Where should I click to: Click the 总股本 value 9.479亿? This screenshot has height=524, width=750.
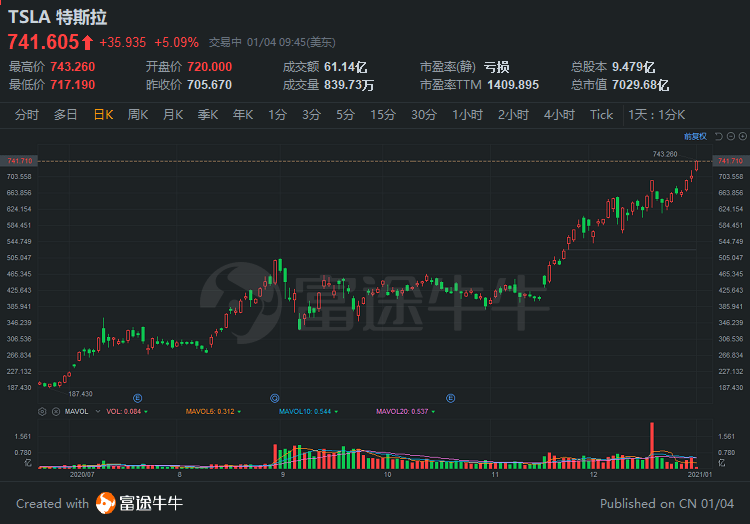click(x=634, y=67)
